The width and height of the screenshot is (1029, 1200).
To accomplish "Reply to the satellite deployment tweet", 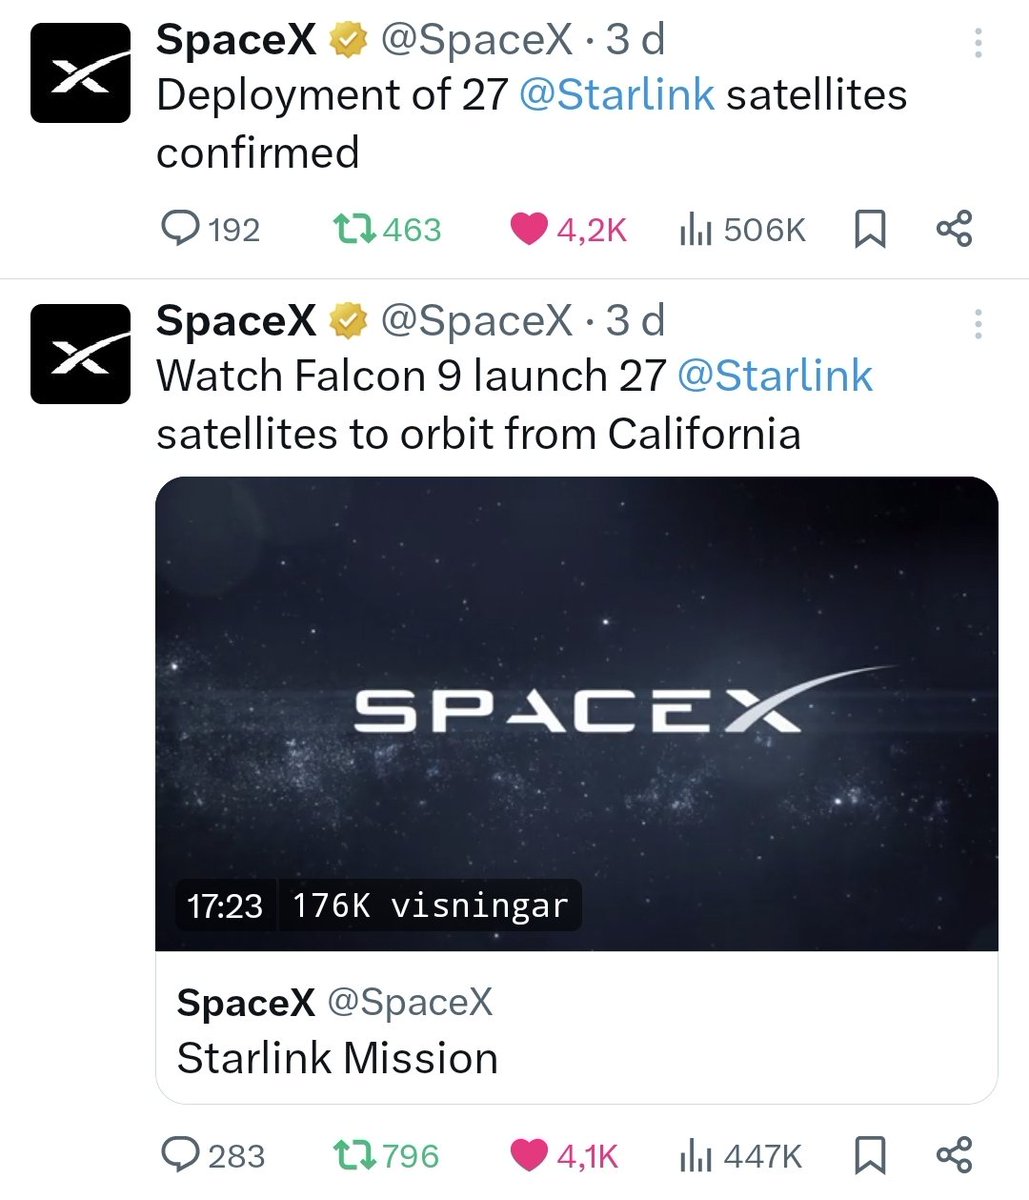I will (185, 229).
